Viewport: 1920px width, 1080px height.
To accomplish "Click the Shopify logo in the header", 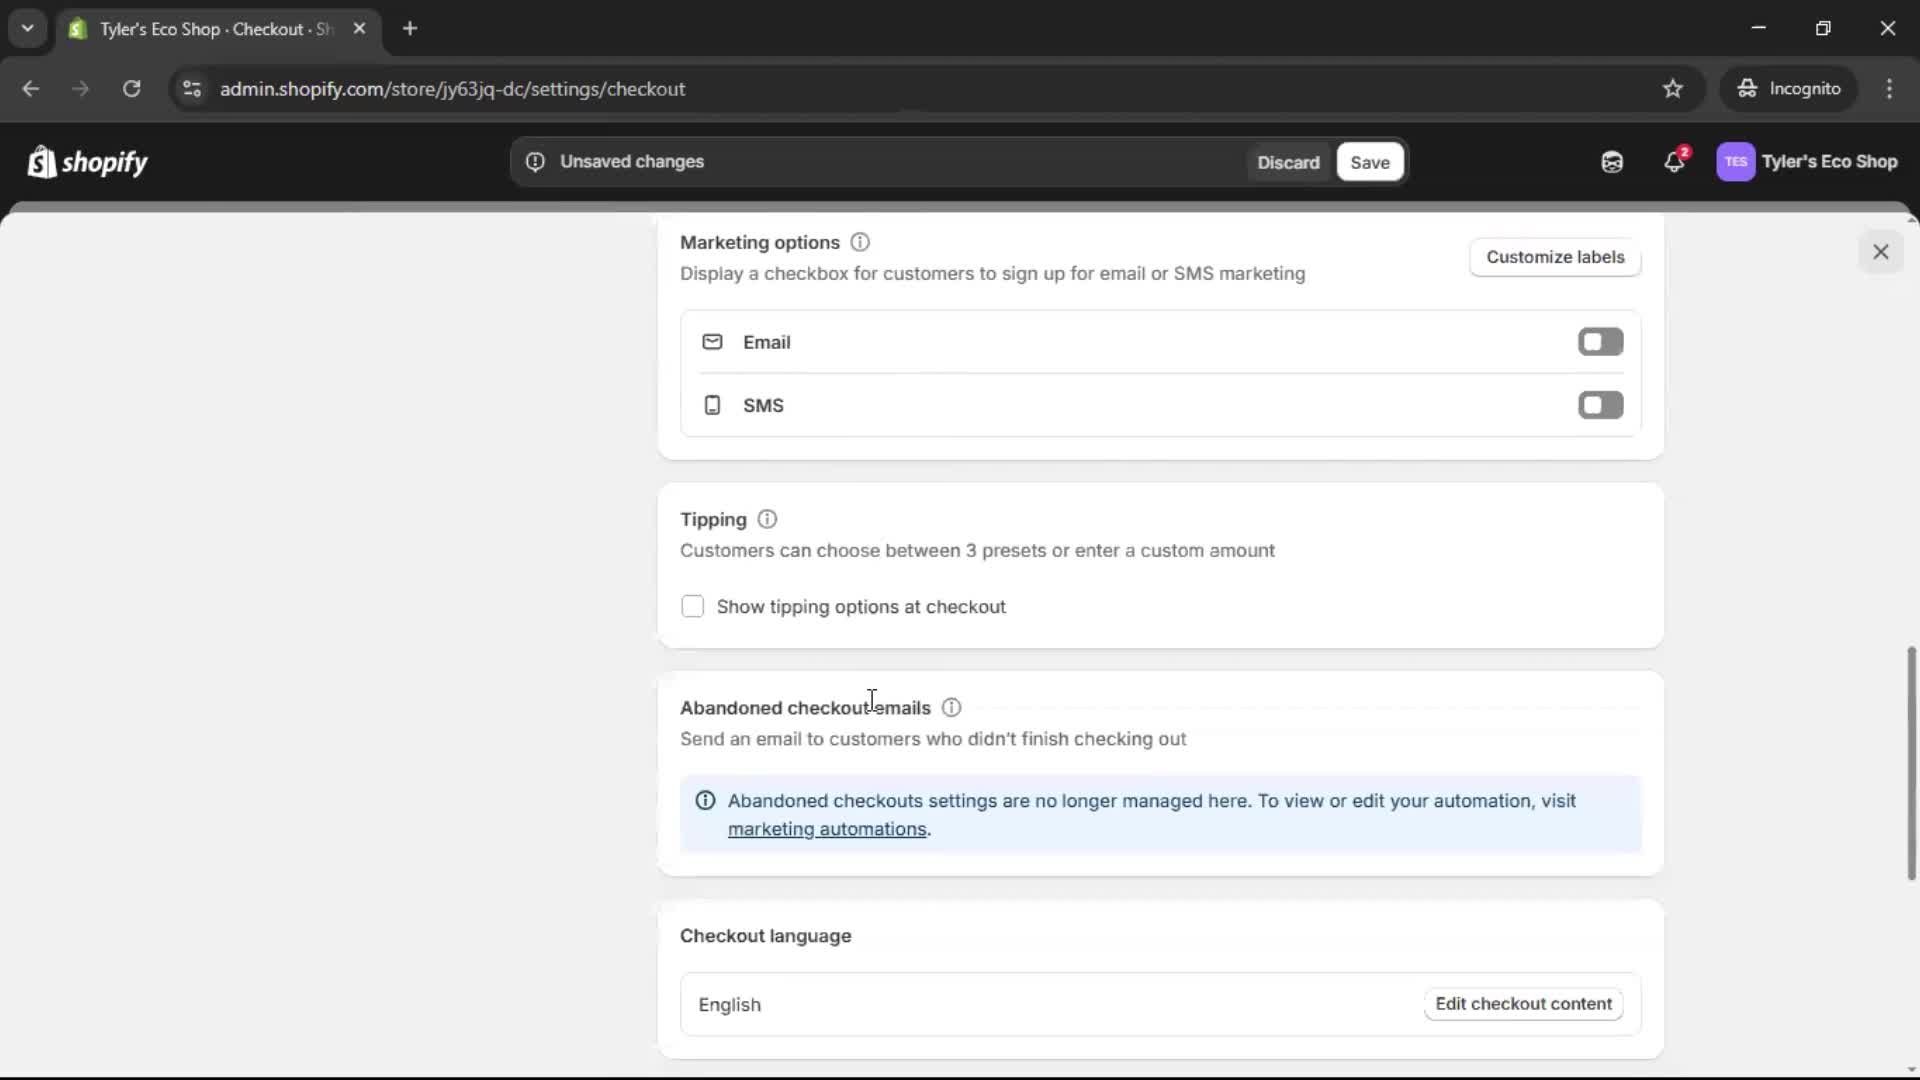I will coord(87,161).
